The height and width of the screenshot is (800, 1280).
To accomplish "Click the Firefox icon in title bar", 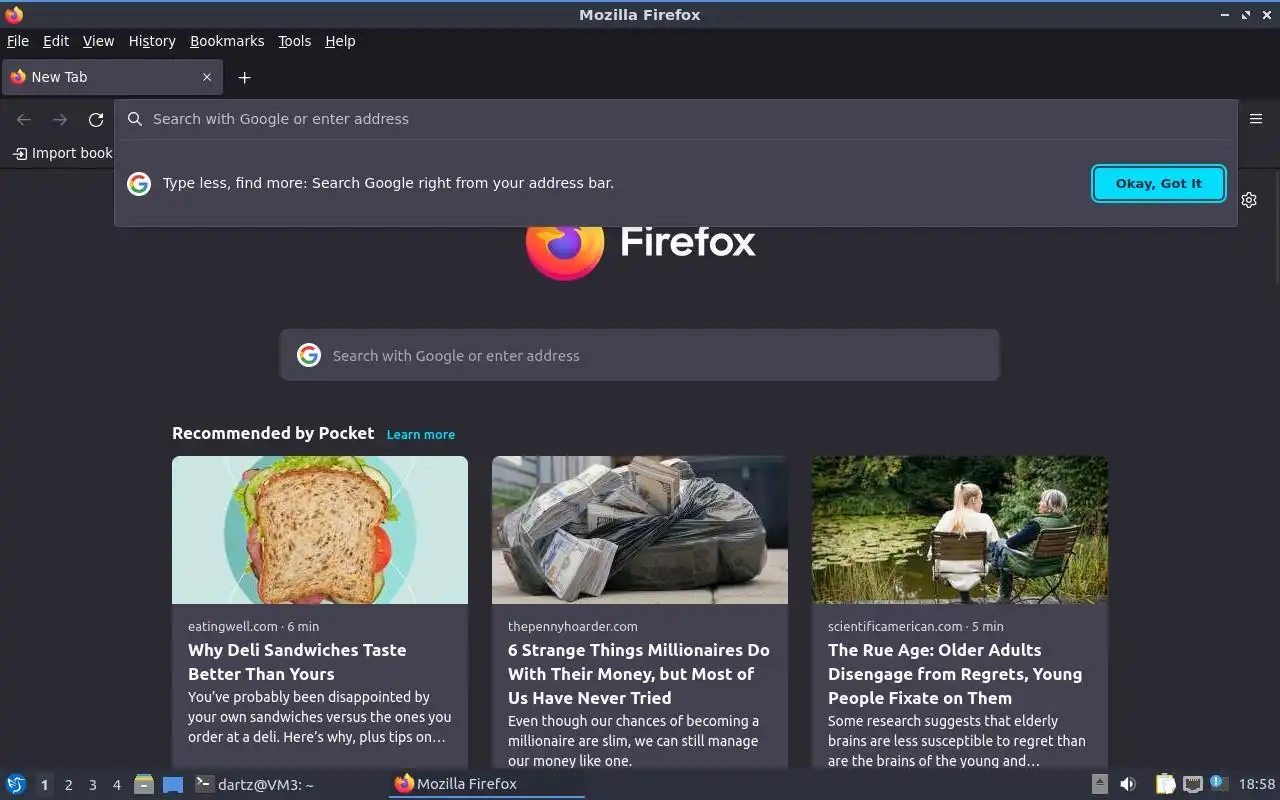I will (x=14, y=14).
